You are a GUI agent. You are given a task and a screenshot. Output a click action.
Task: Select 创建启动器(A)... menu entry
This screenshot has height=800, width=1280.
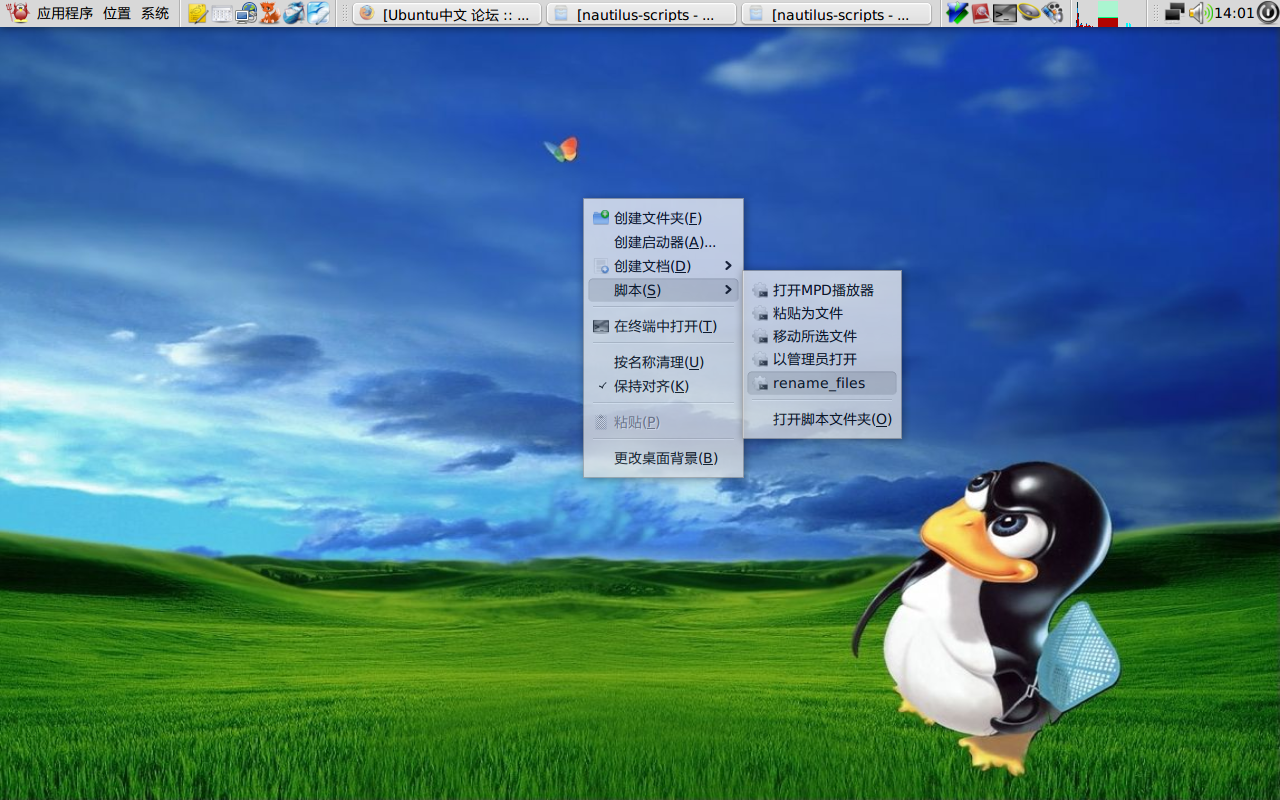(x=663, y=242)
